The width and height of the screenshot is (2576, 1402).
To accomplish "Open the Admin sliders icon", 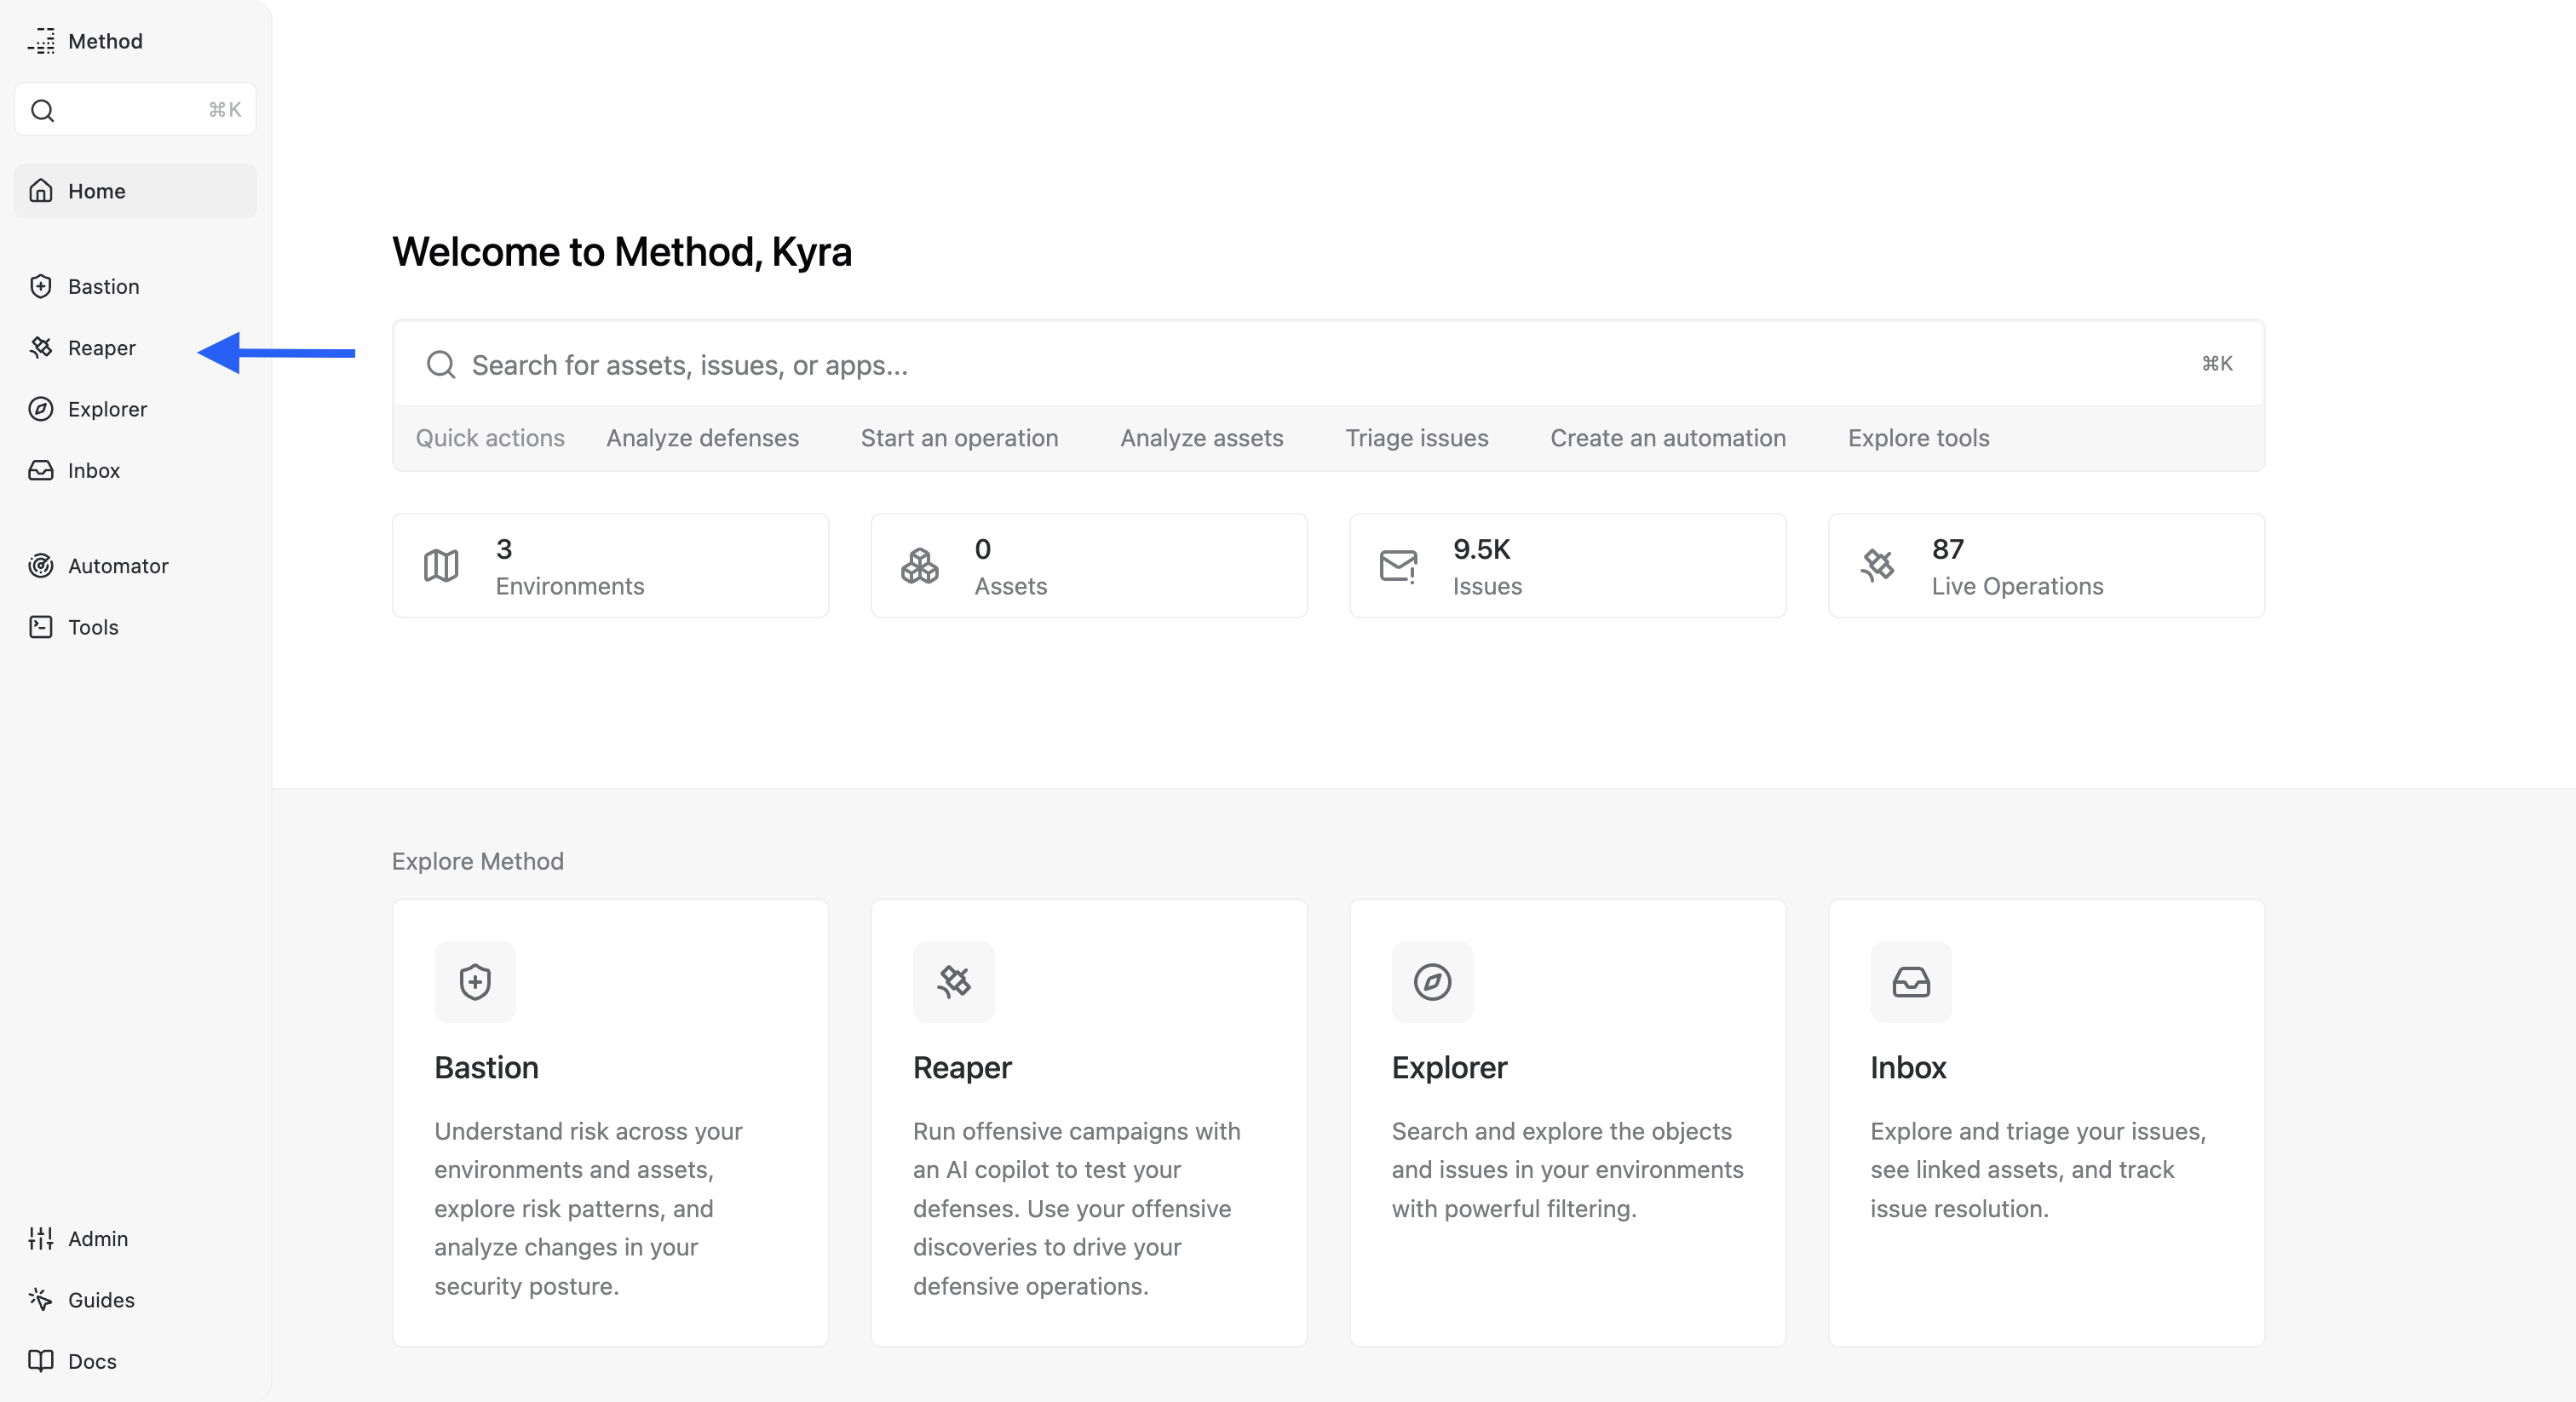I will click(x=41, y=1239).
